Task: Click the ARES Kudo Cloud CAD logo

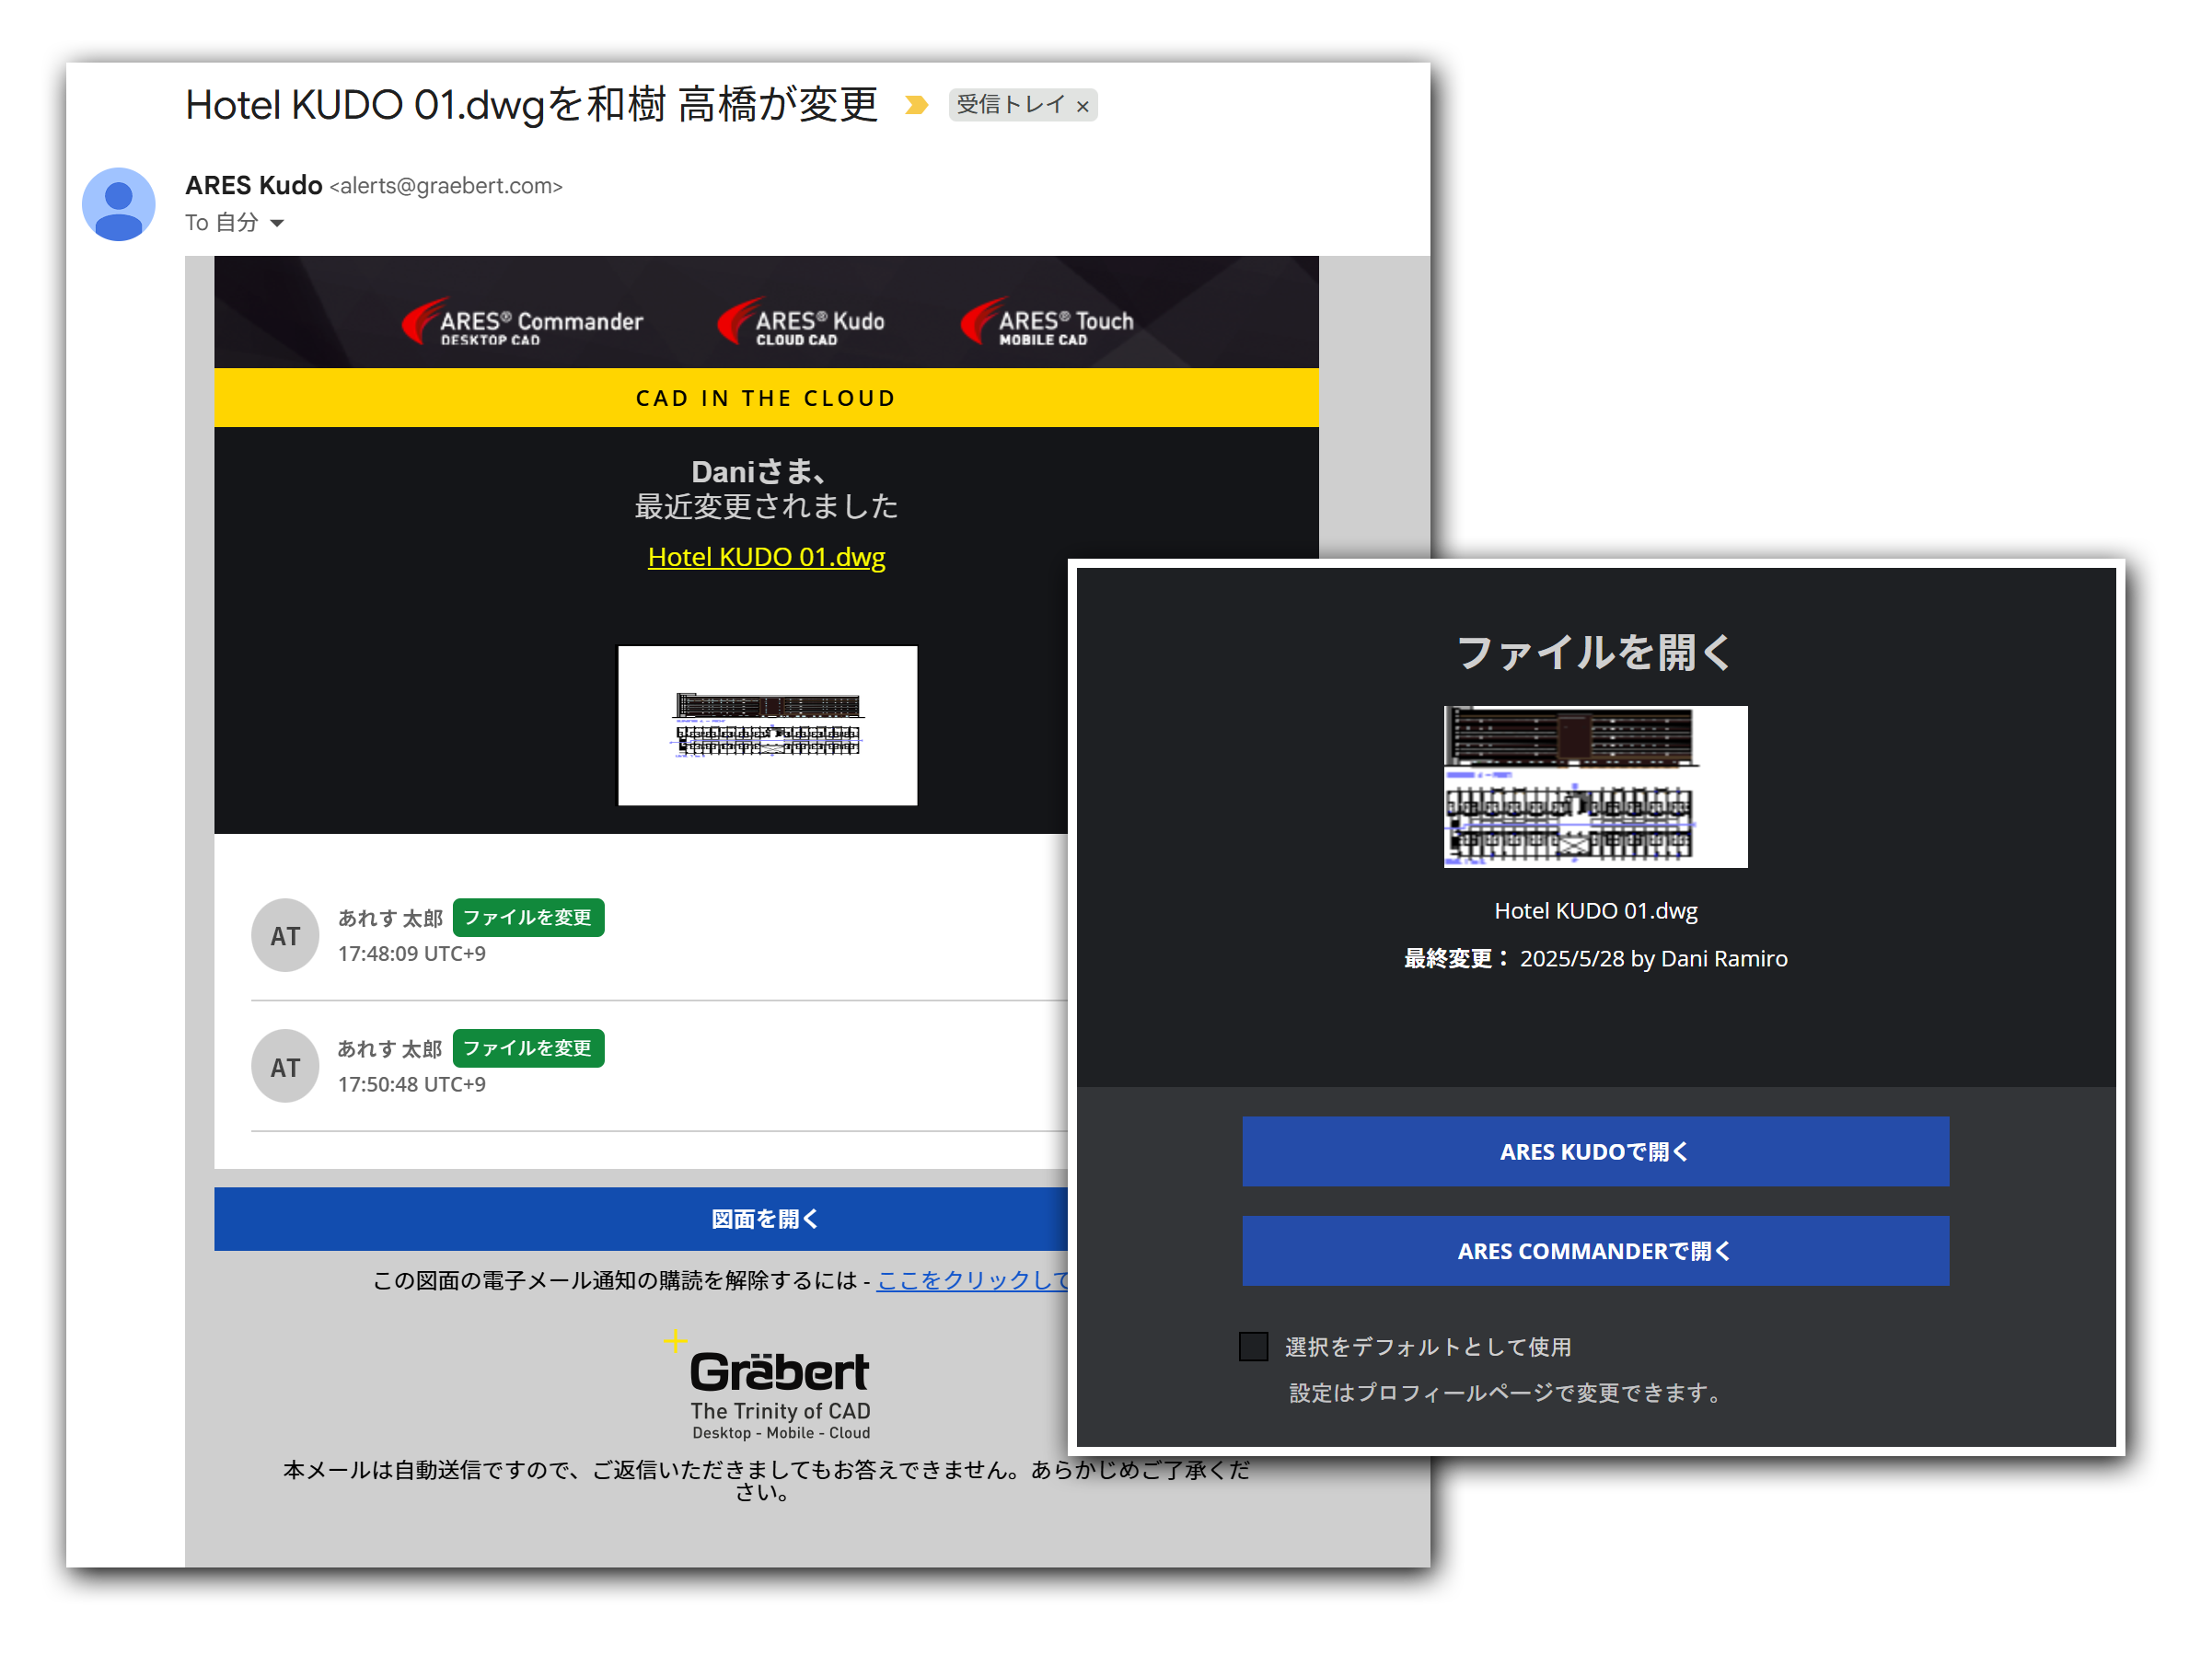Action: (x=801, y=322)
